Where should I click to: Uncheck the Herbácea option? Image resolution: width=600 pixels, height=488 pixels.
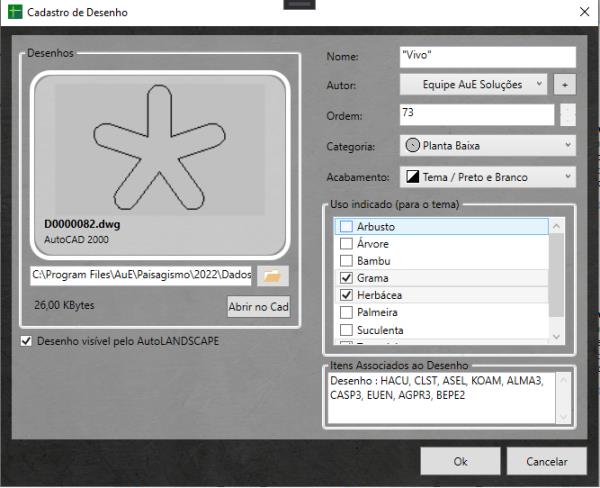point(347,295)
